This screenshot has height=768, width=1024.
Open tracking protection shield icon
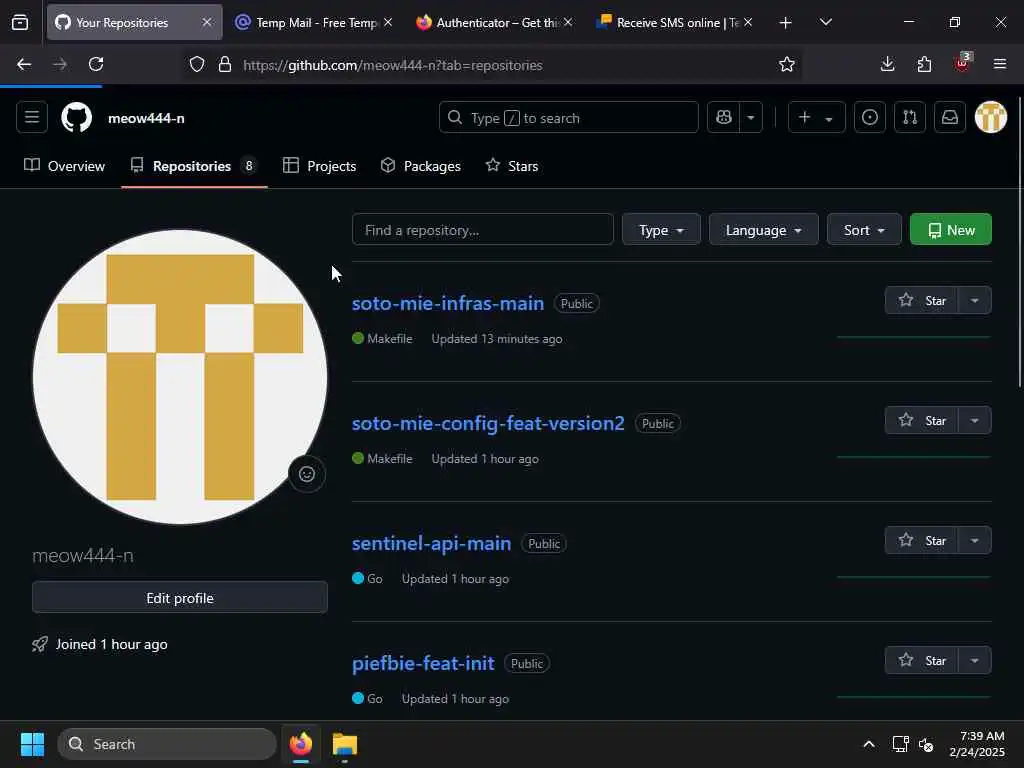[x=197, y=64]
